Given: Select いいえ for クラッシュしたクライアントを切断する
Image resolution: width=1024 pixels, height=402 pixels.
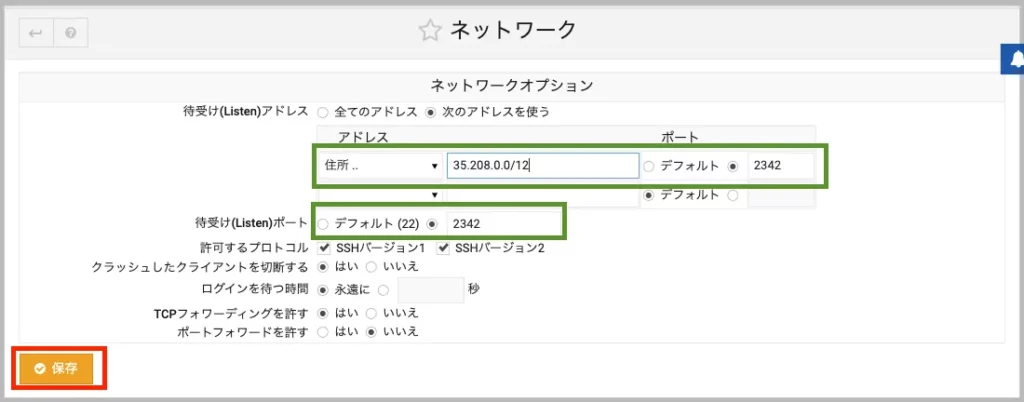Looking at the screenshot, I should pos(371,267).
